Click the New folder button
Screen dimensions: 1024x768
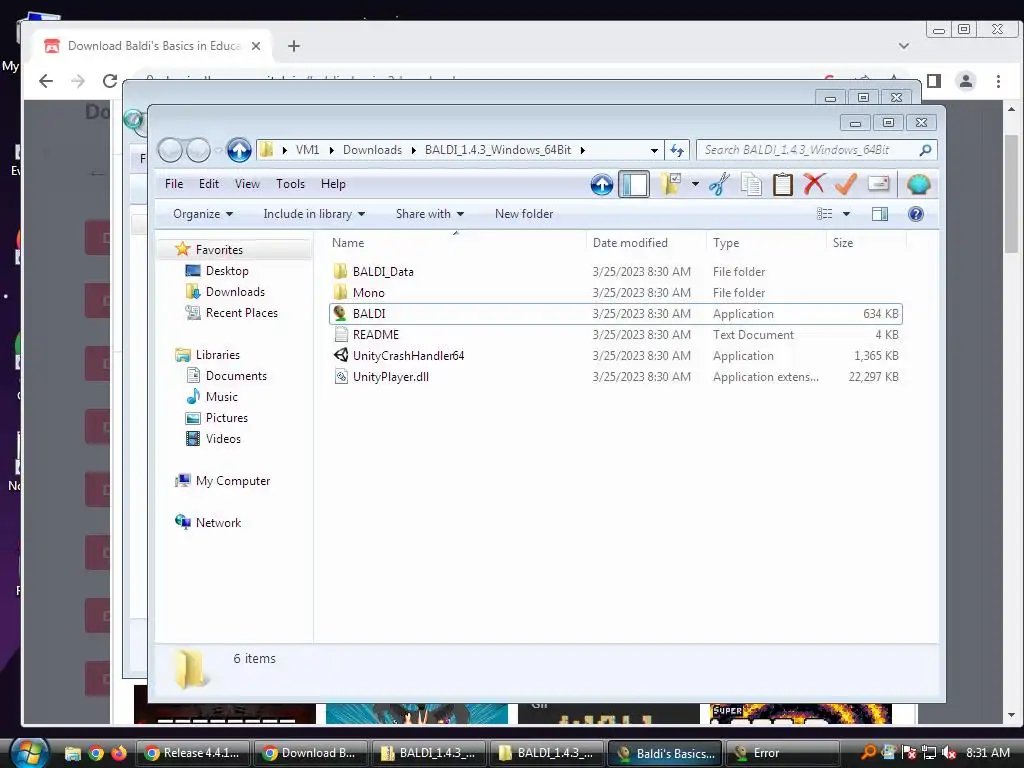[x=524, y=214]
